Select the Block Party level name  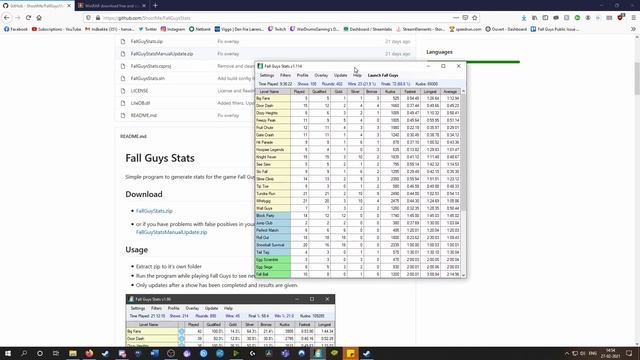[273, 216]
